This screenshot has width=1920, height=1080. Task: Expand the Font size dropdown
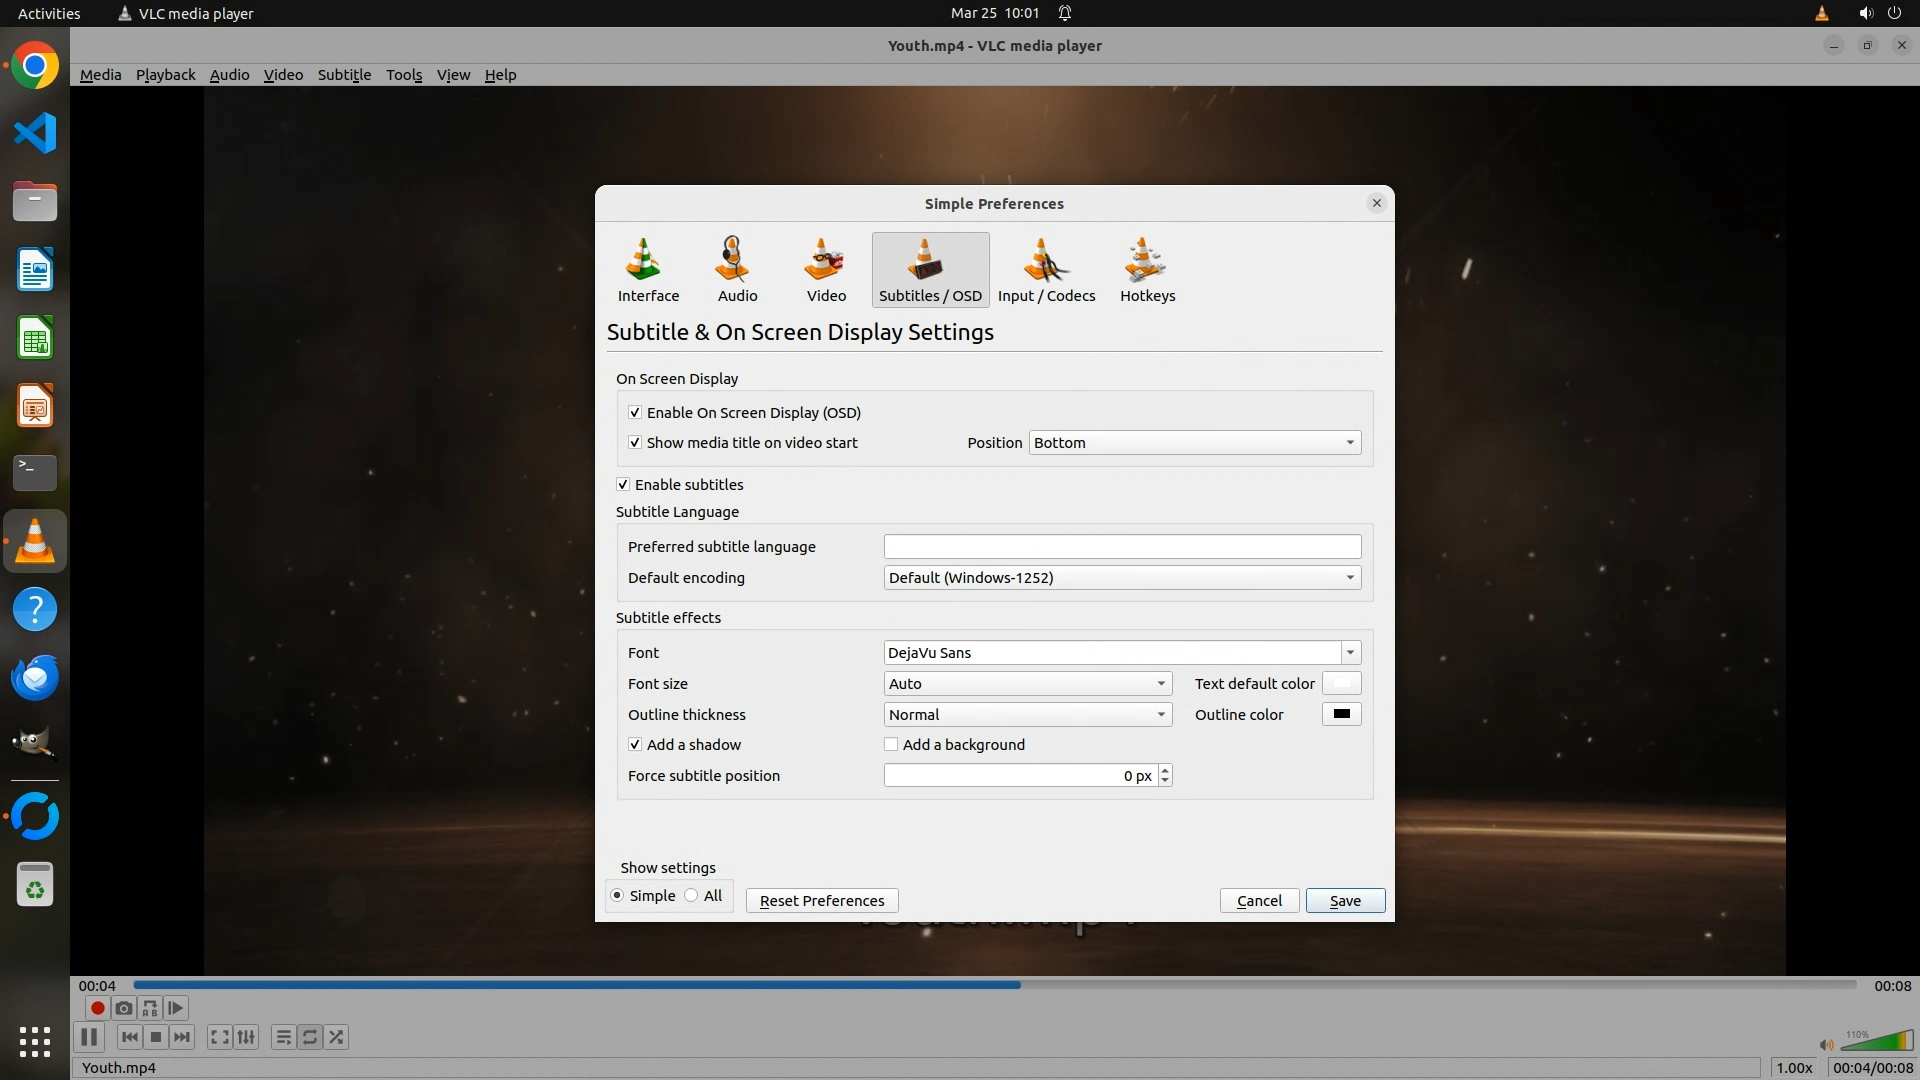1027,683
